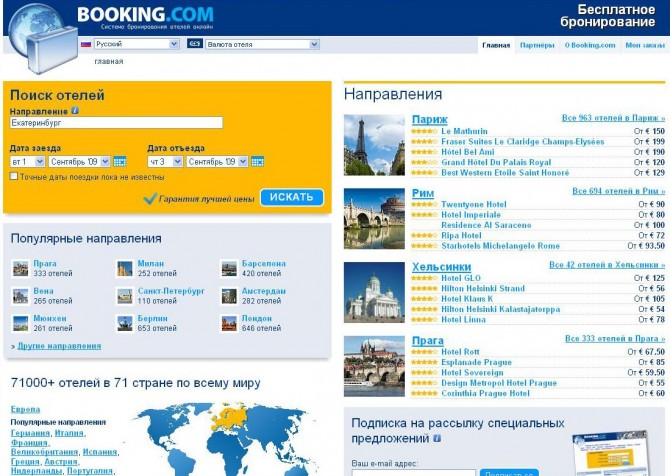Screen dimensions: 670x476
Task: Open 'Все 42 отелей в Хельсинки' link
Action: click(x=607, y=265)
